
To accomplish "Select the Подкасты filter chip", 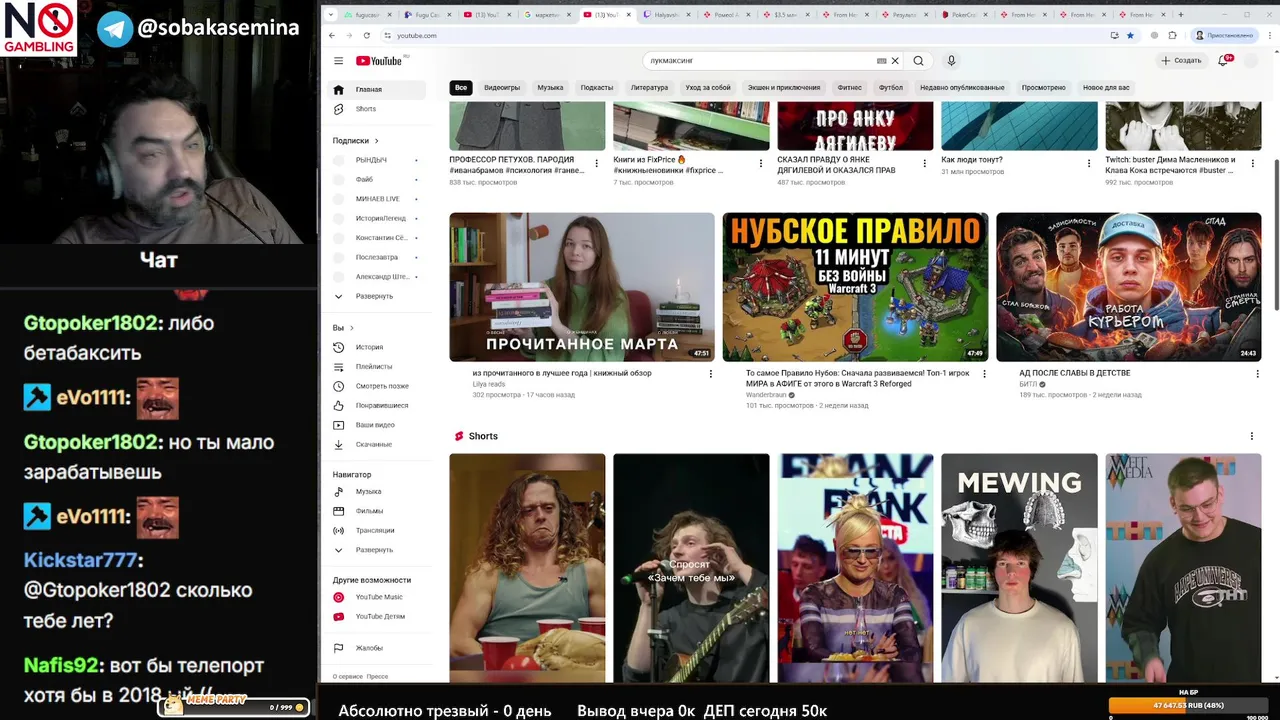I will pyautogui.click(x=597, y=88).
